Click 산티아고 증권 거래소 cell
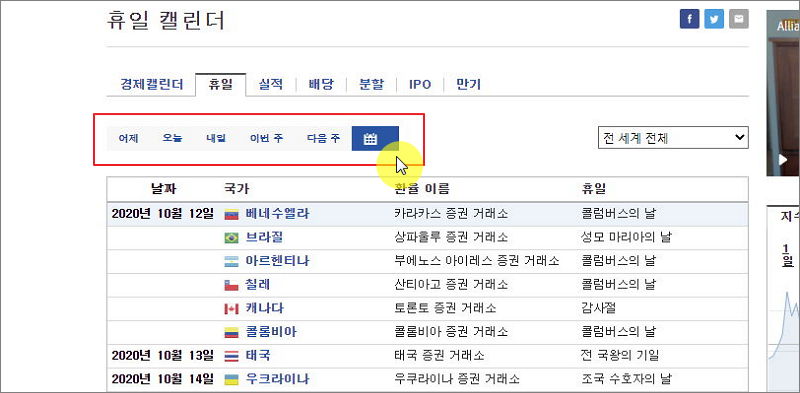 pyautogui.click(x=451, y=285)
